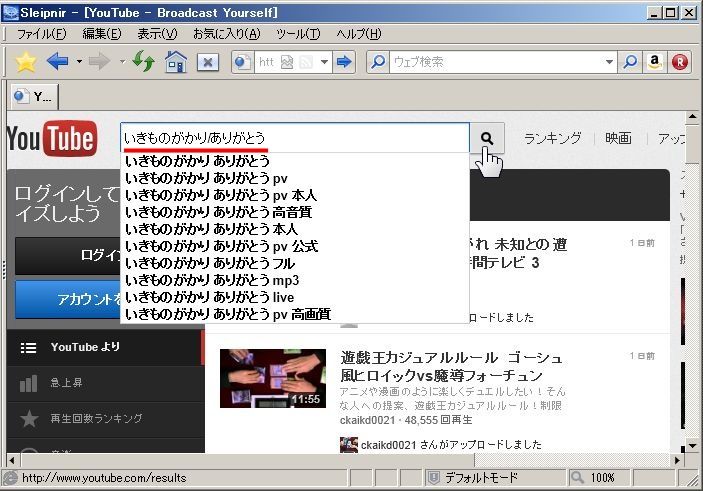Expand the address bar dropdown arrow
The height and width of the screenshot is (491, 703).
[x=324, y=62]
